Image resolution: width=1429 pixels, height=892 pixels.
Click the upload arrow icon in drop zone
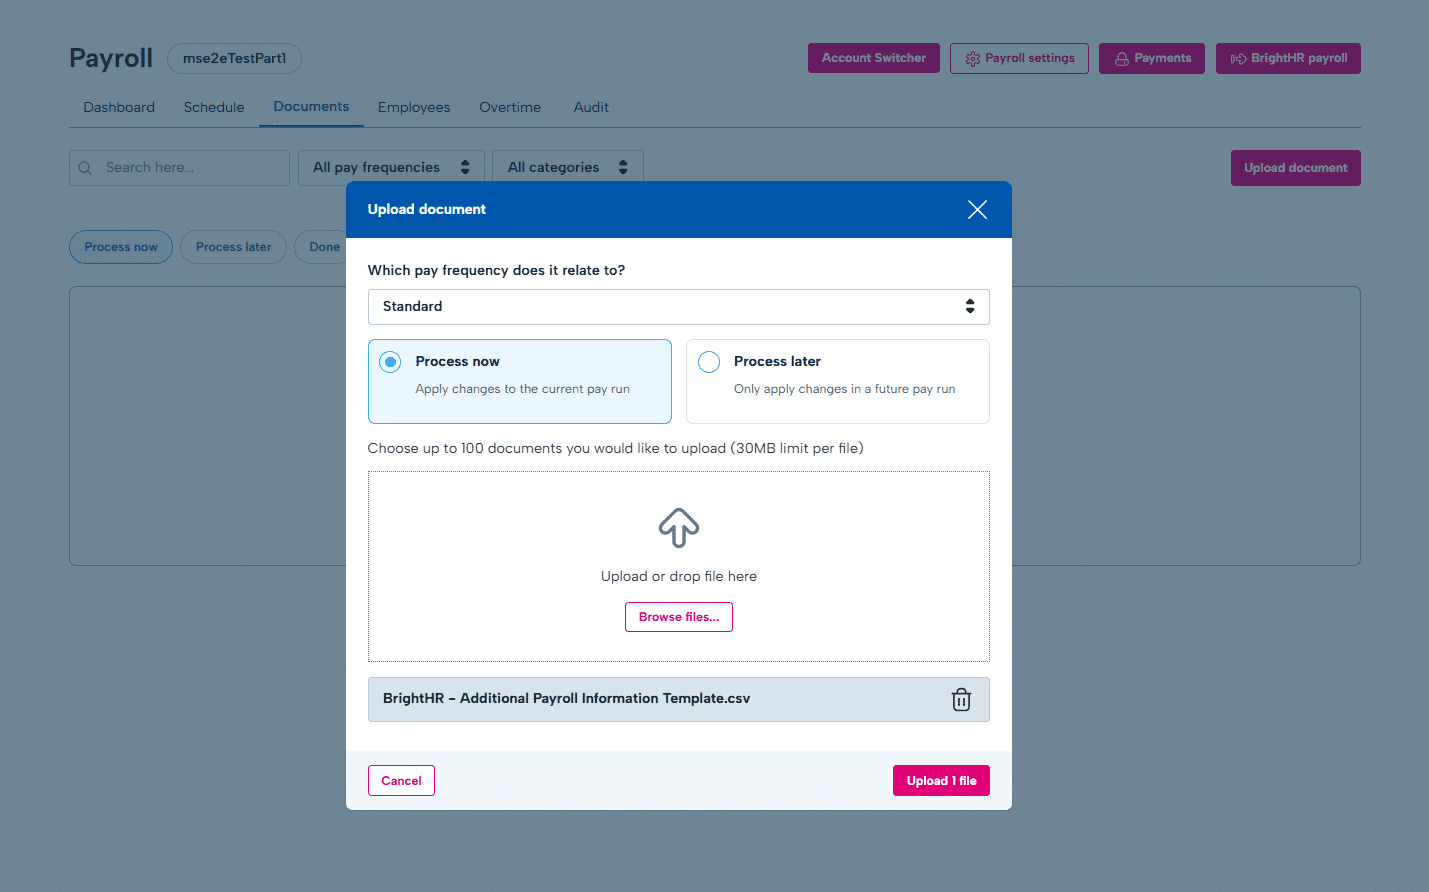tap(679, 527)
